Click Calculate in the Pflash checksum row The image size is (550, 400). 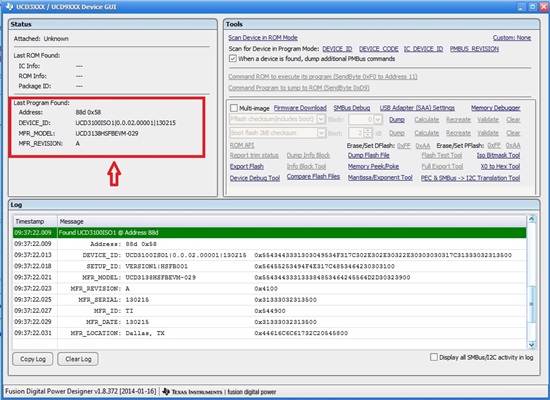(x=427, y=120)
